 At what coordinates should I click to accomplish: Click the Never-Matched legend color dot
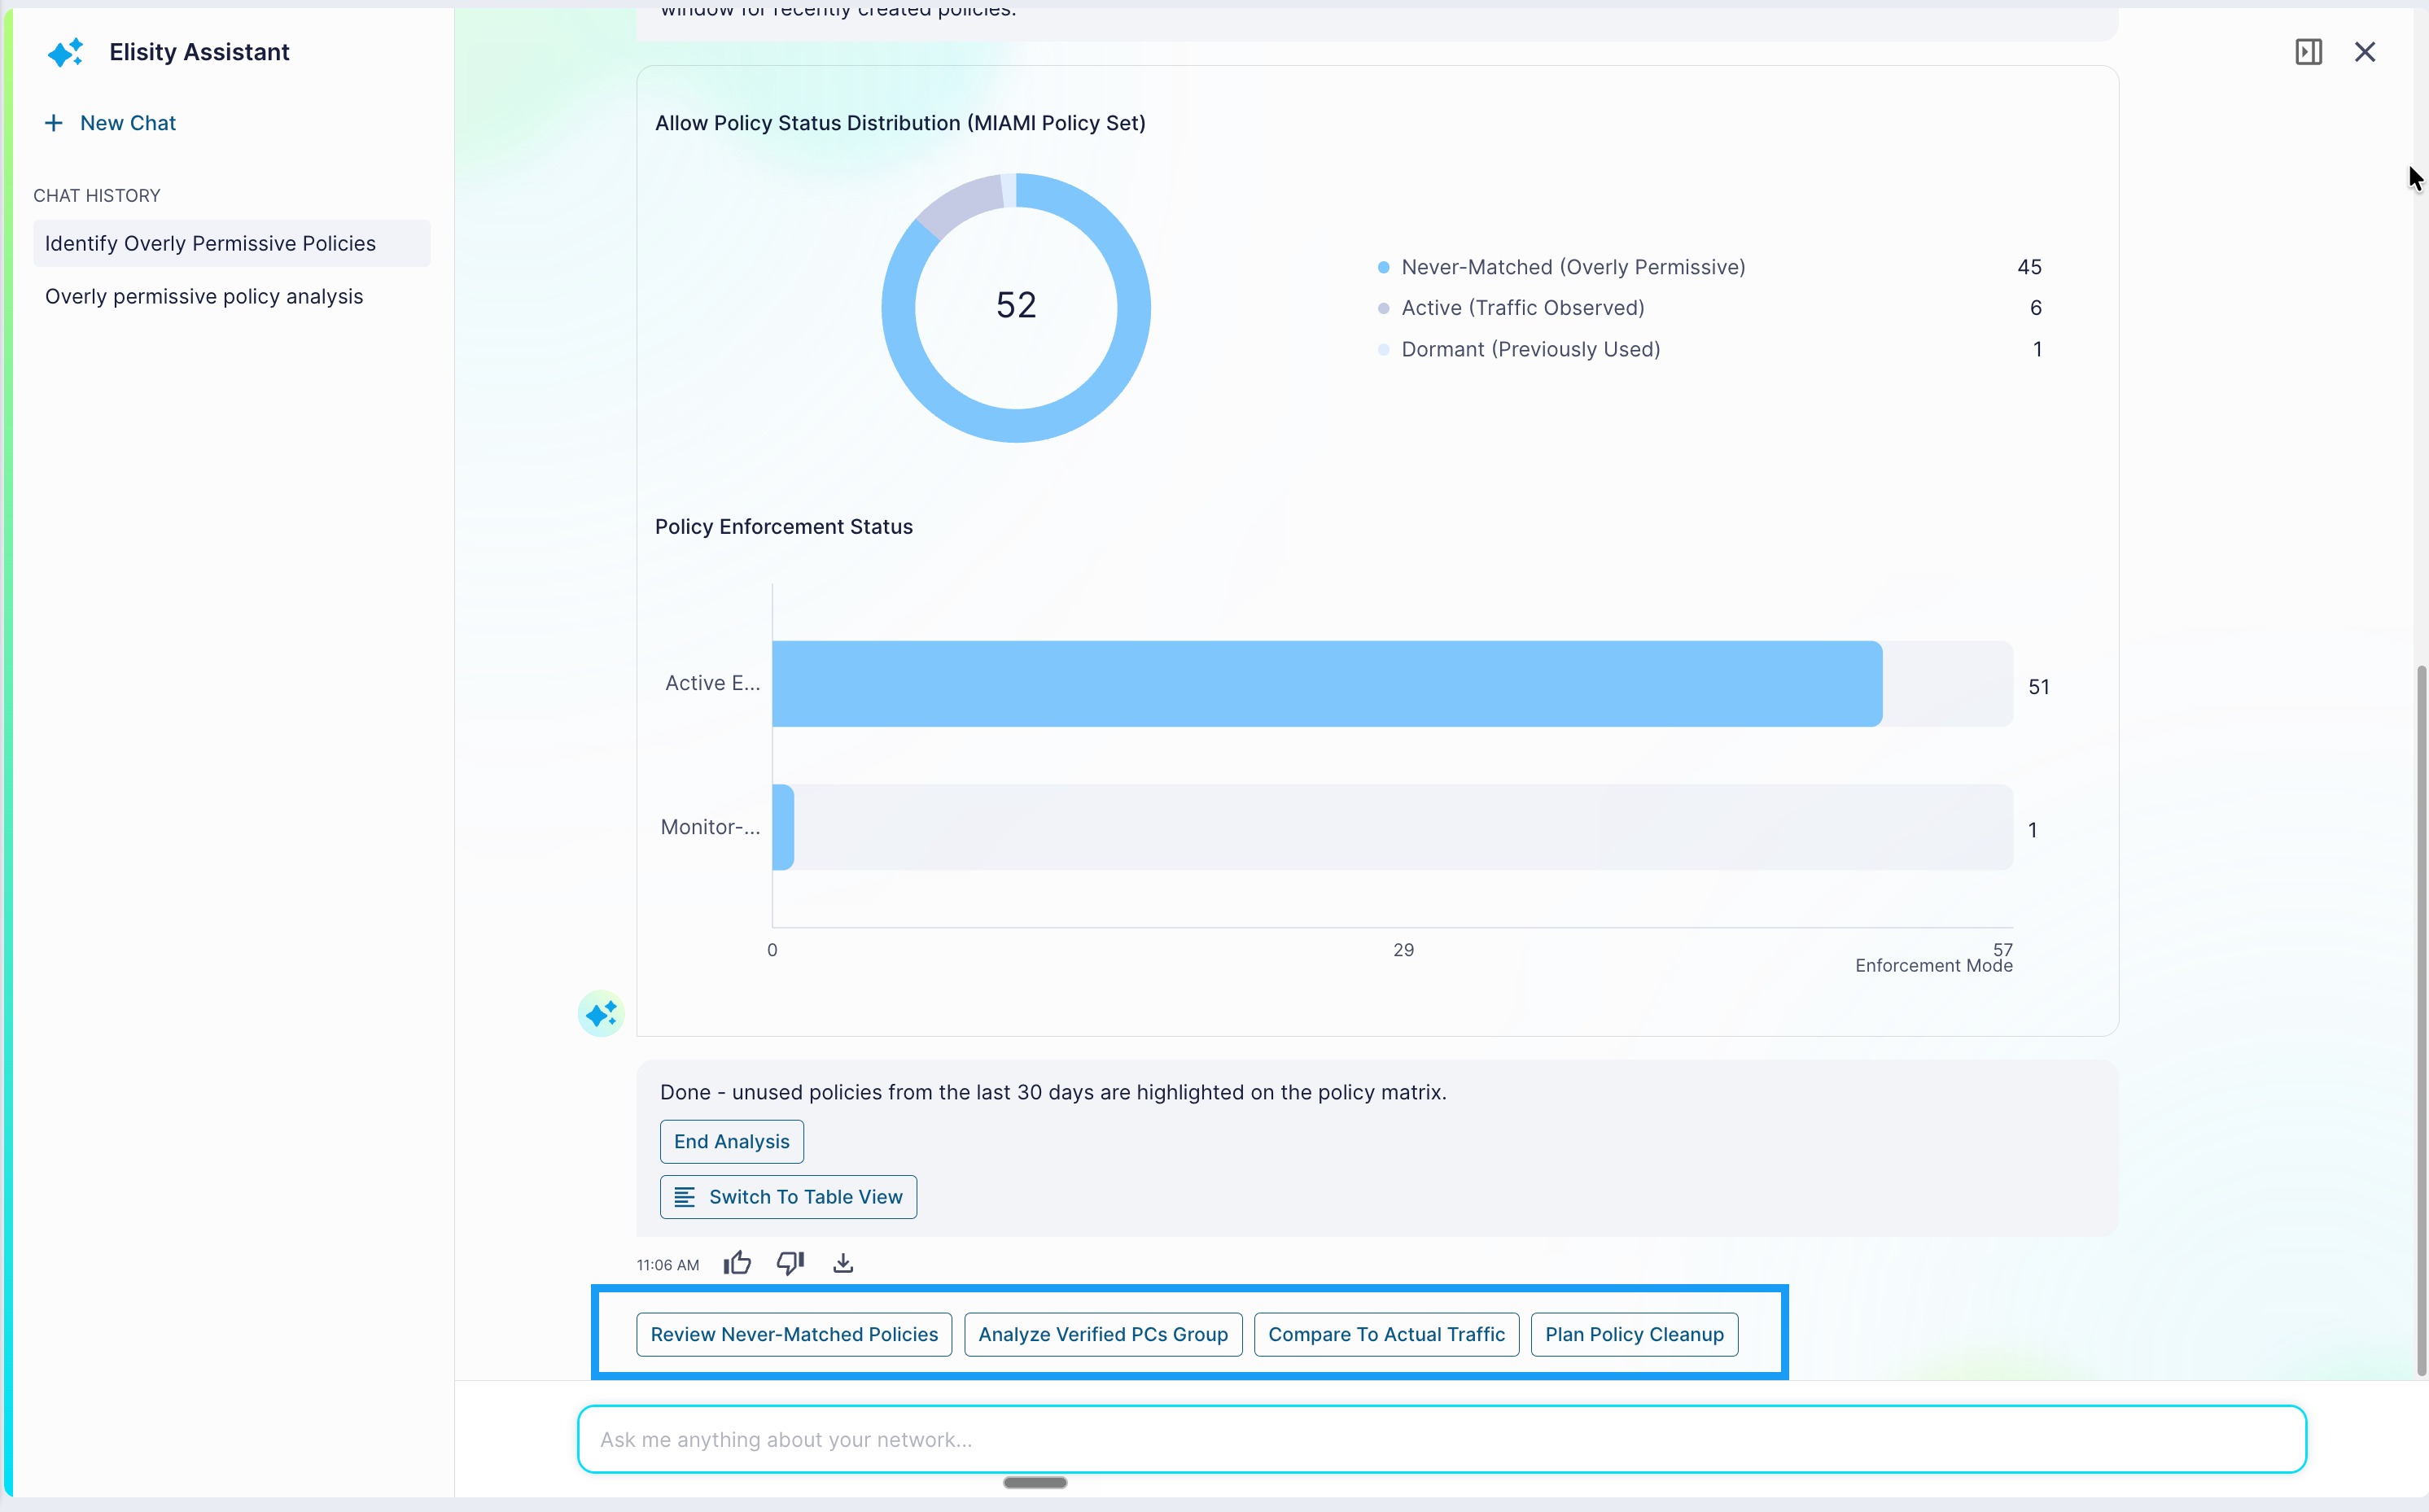(1383, 267)
